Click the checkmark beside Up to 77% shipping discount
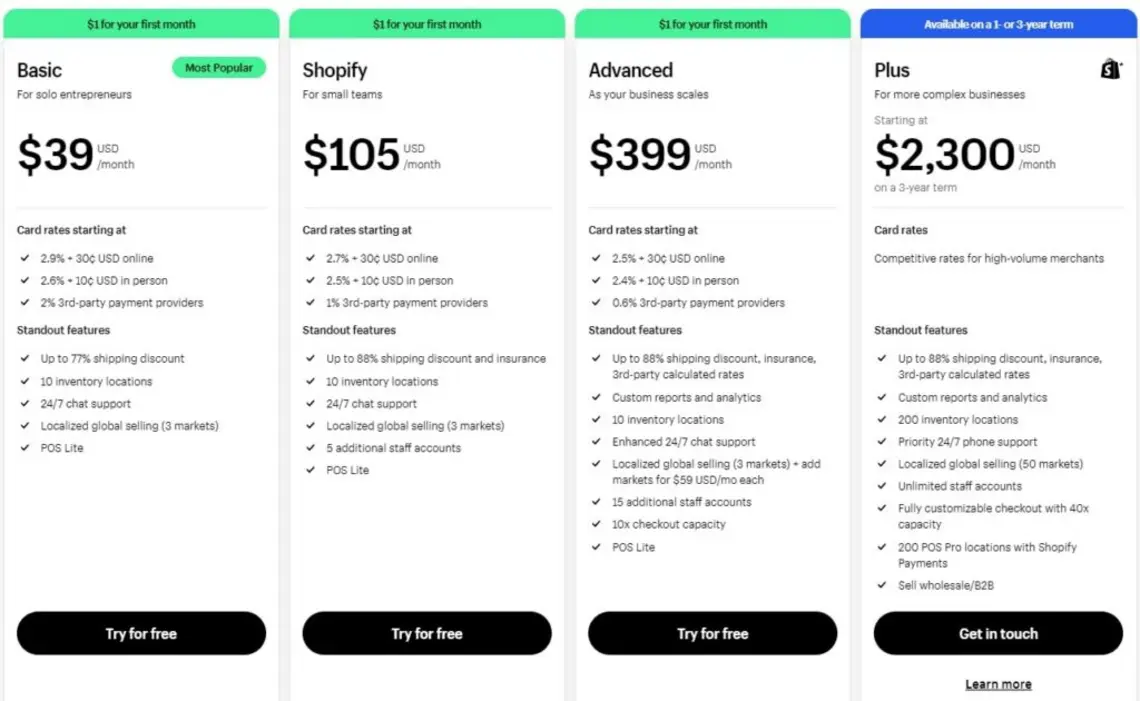The height and width of the screenshot is (701, 1140). tap(24, 359)
